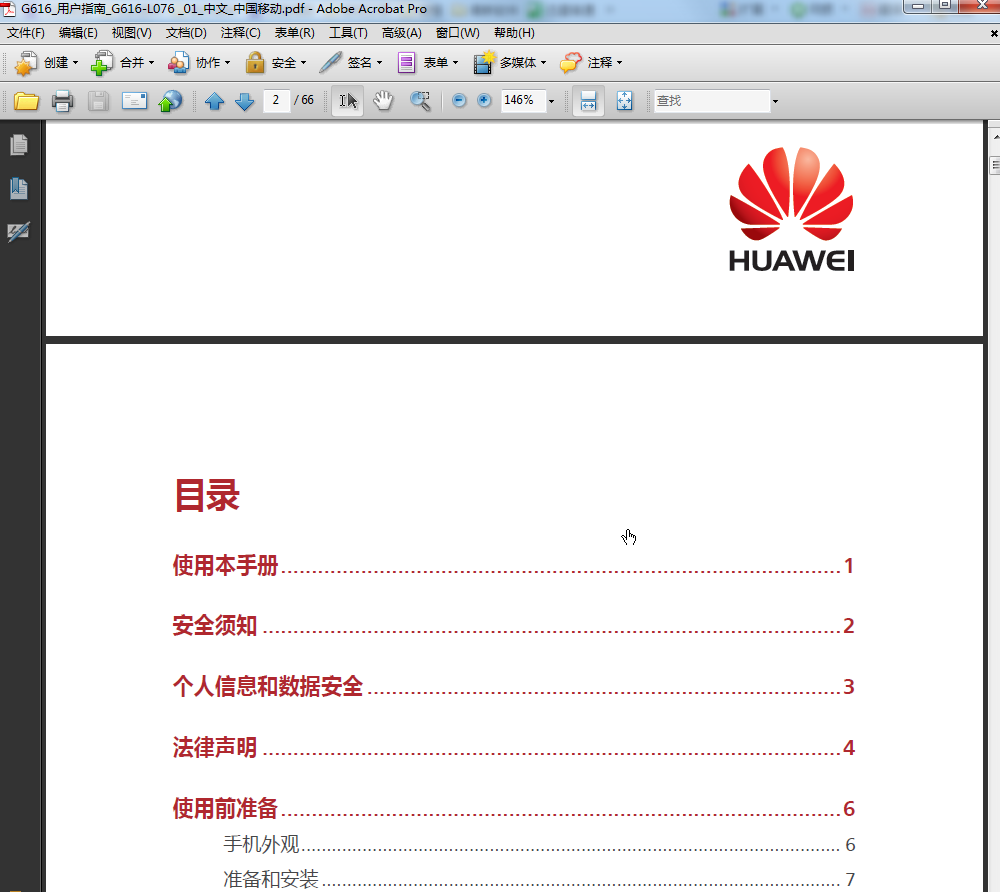Click the Sign (签名) pen icon

point(330,62)
